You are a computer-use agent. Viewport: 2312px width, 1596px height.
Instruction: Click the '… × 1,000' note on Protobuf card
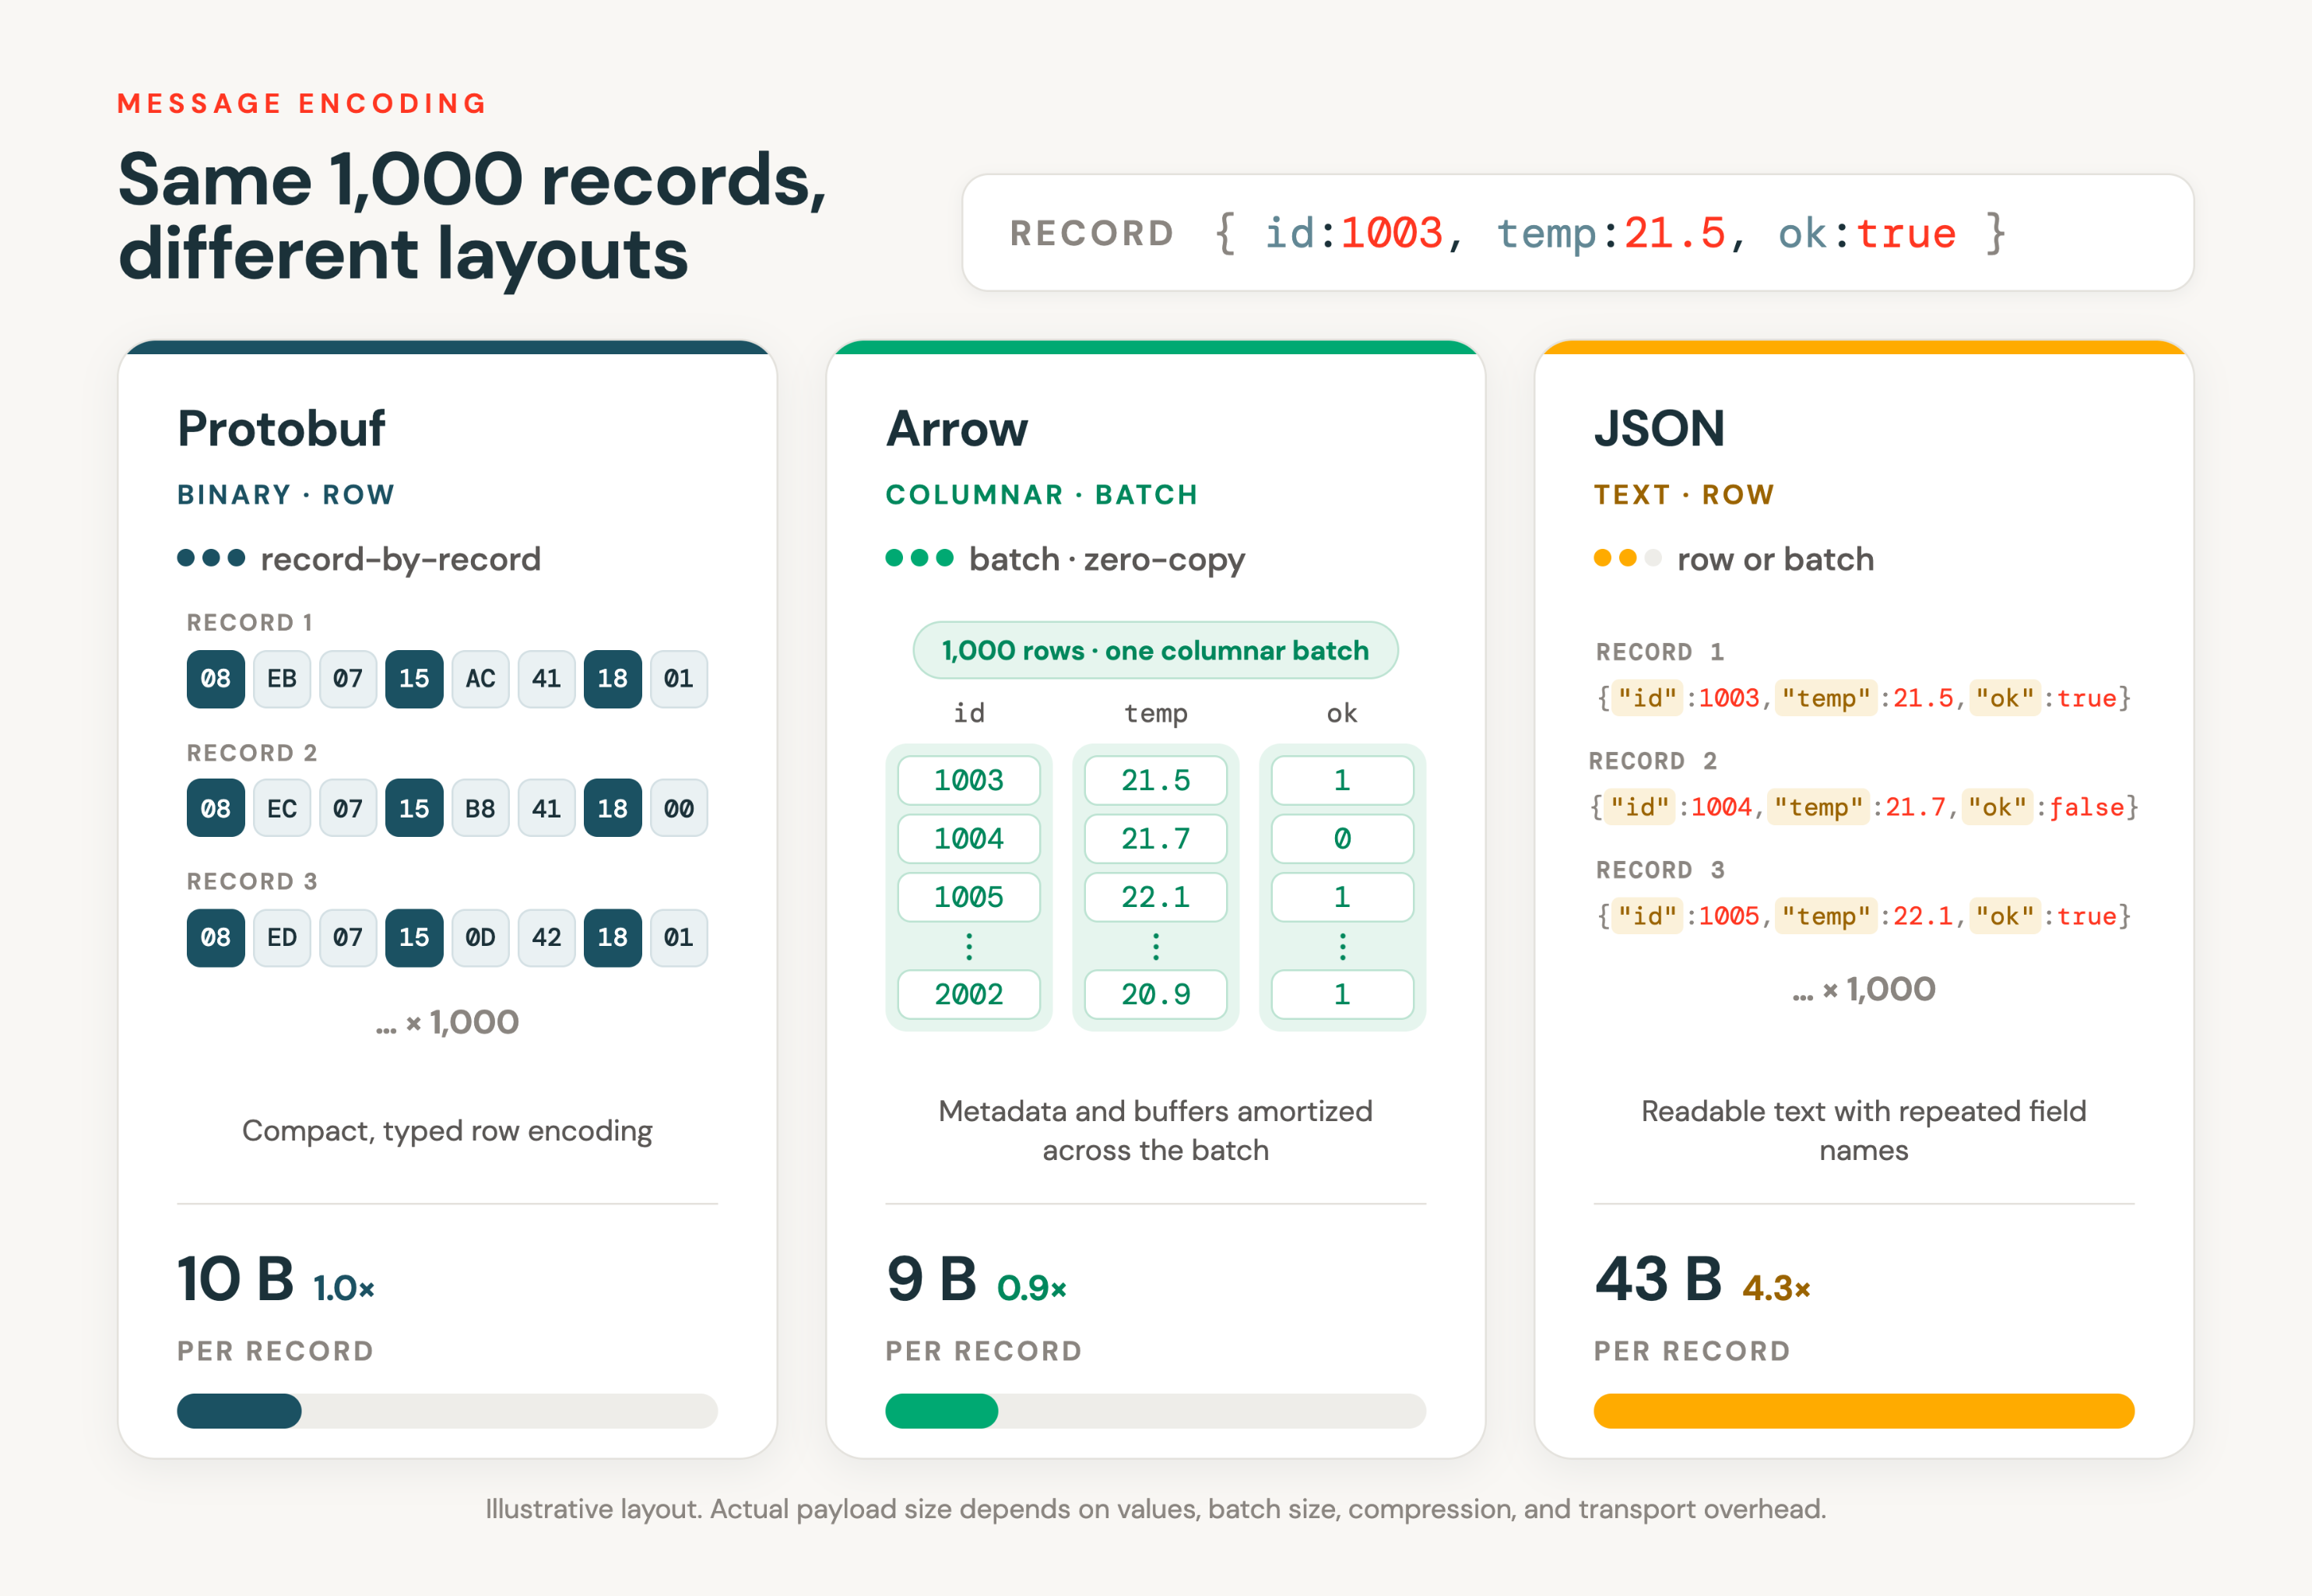(x=447, y=1022)
